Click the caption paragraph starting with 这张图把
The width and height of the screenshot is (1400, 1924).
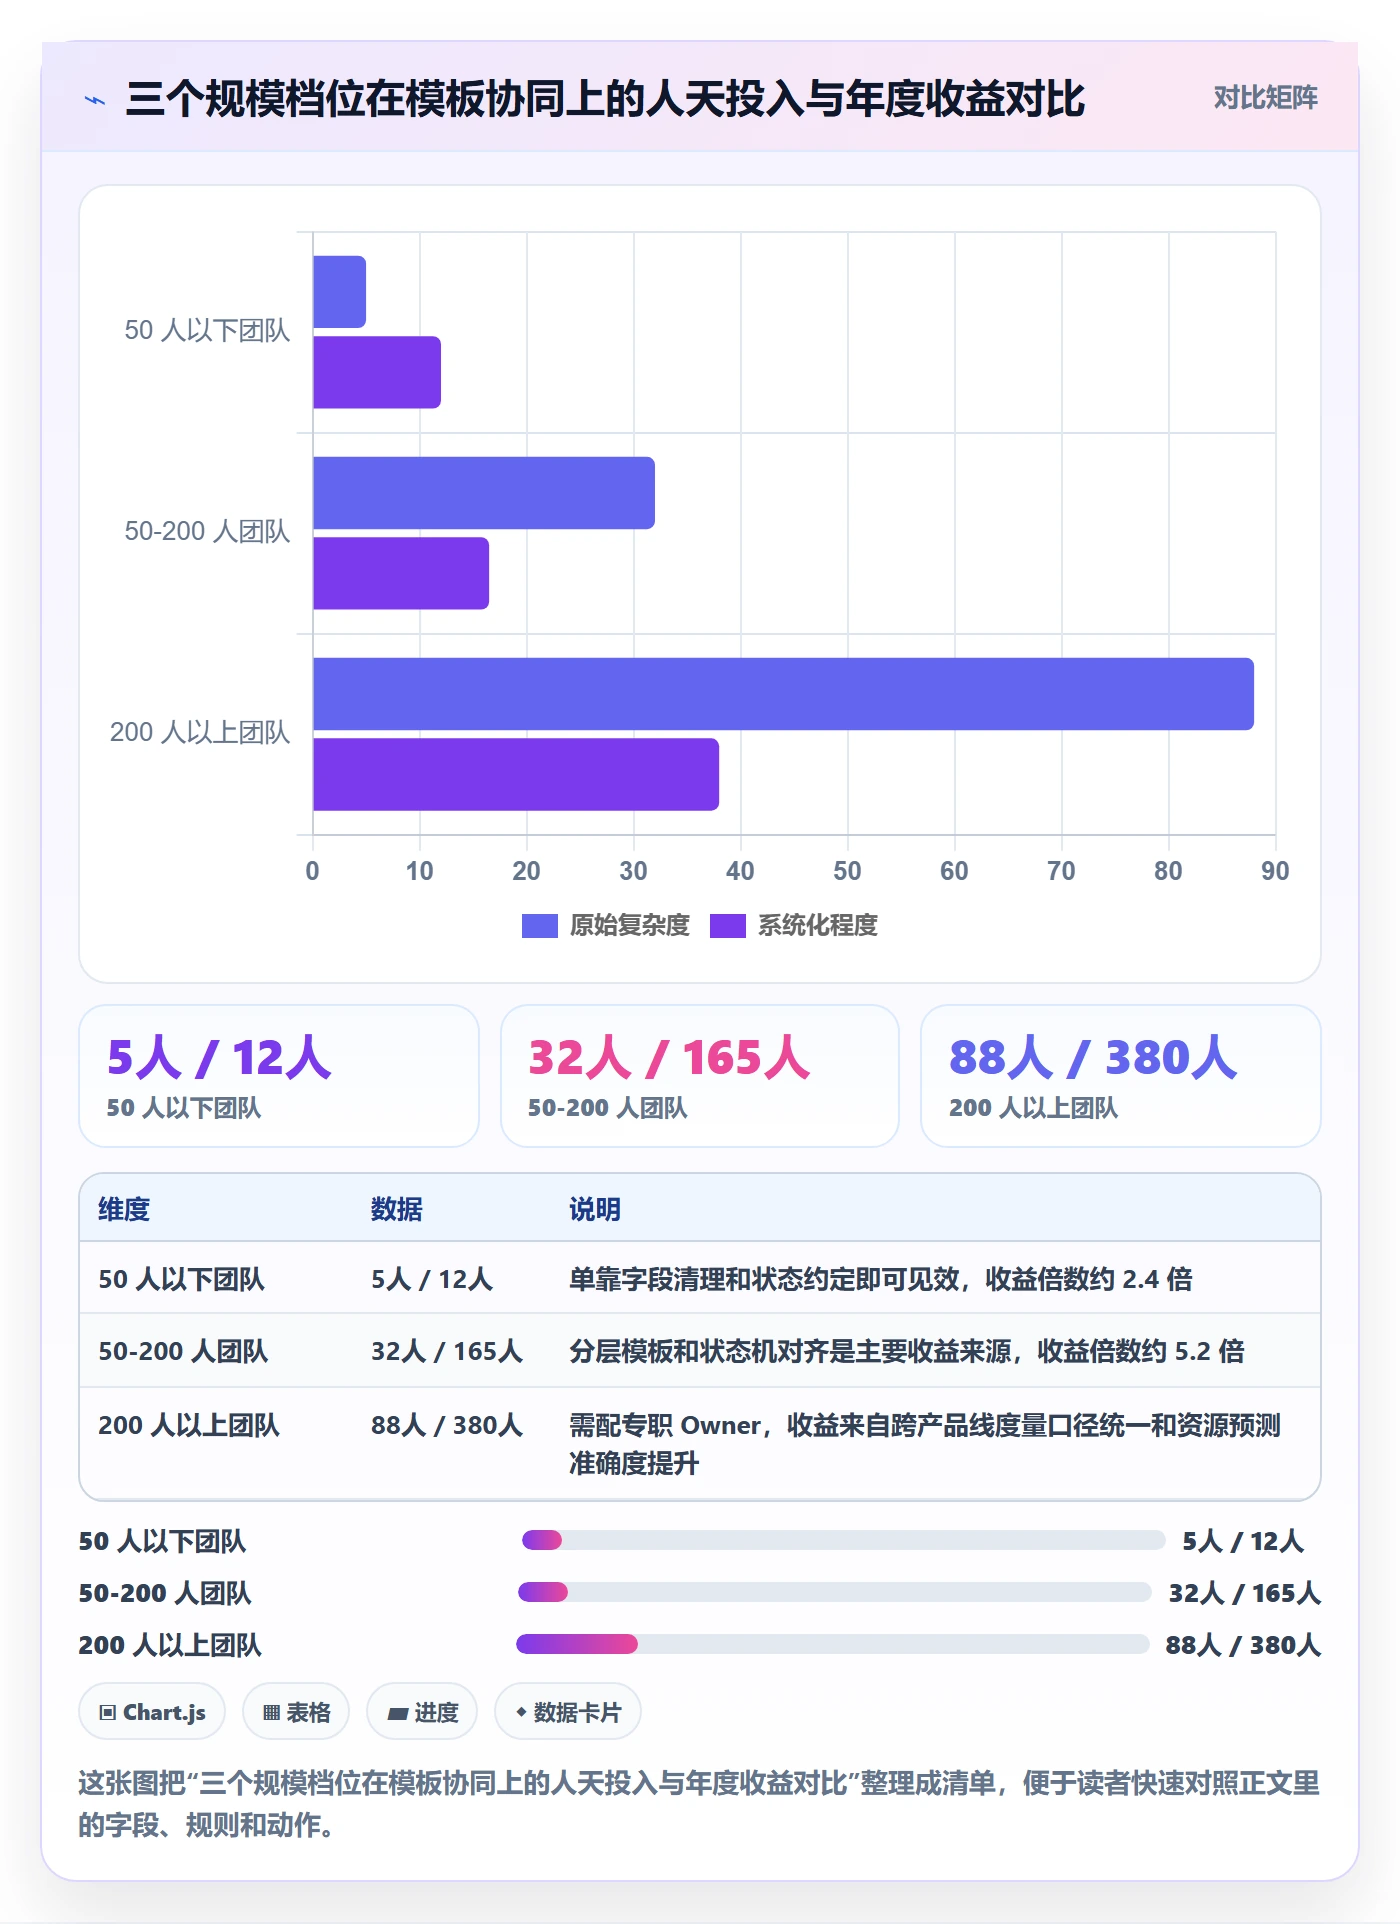699,1804
